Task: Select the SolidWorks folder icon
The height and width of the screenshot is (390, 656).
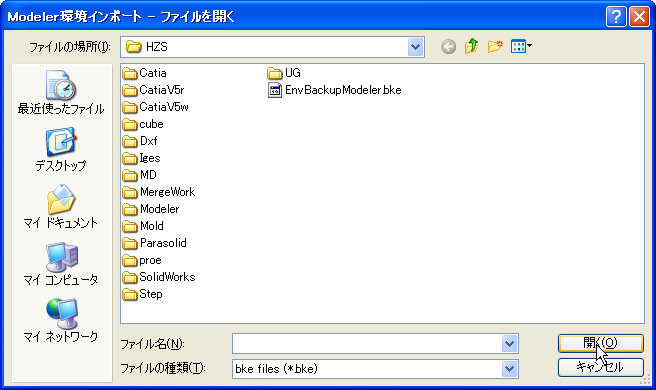Action: tap(130, 277)
